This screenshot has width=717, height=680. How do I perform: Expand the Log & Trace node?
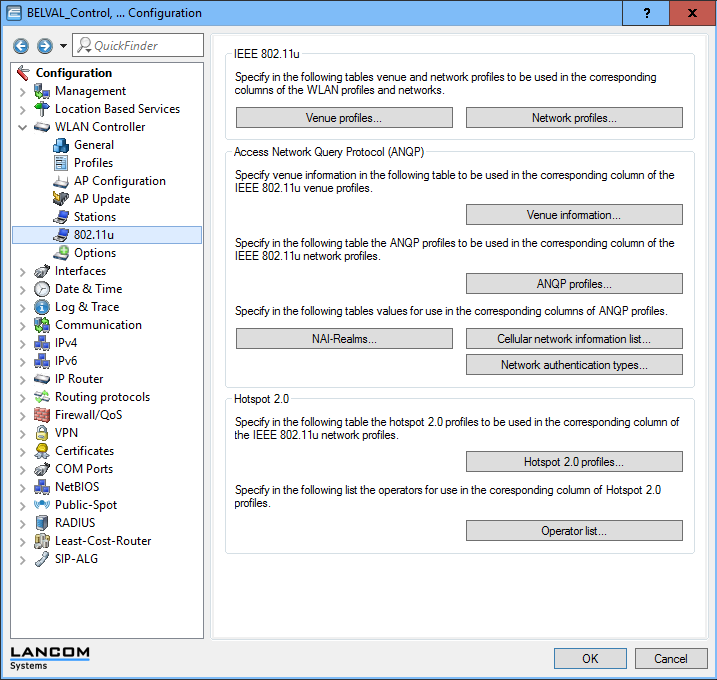pos(22,308)
